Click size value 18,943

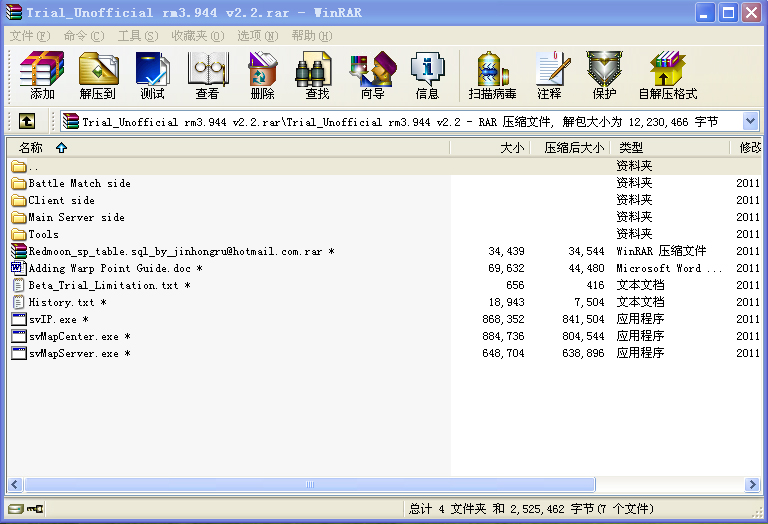pos(506,302)
